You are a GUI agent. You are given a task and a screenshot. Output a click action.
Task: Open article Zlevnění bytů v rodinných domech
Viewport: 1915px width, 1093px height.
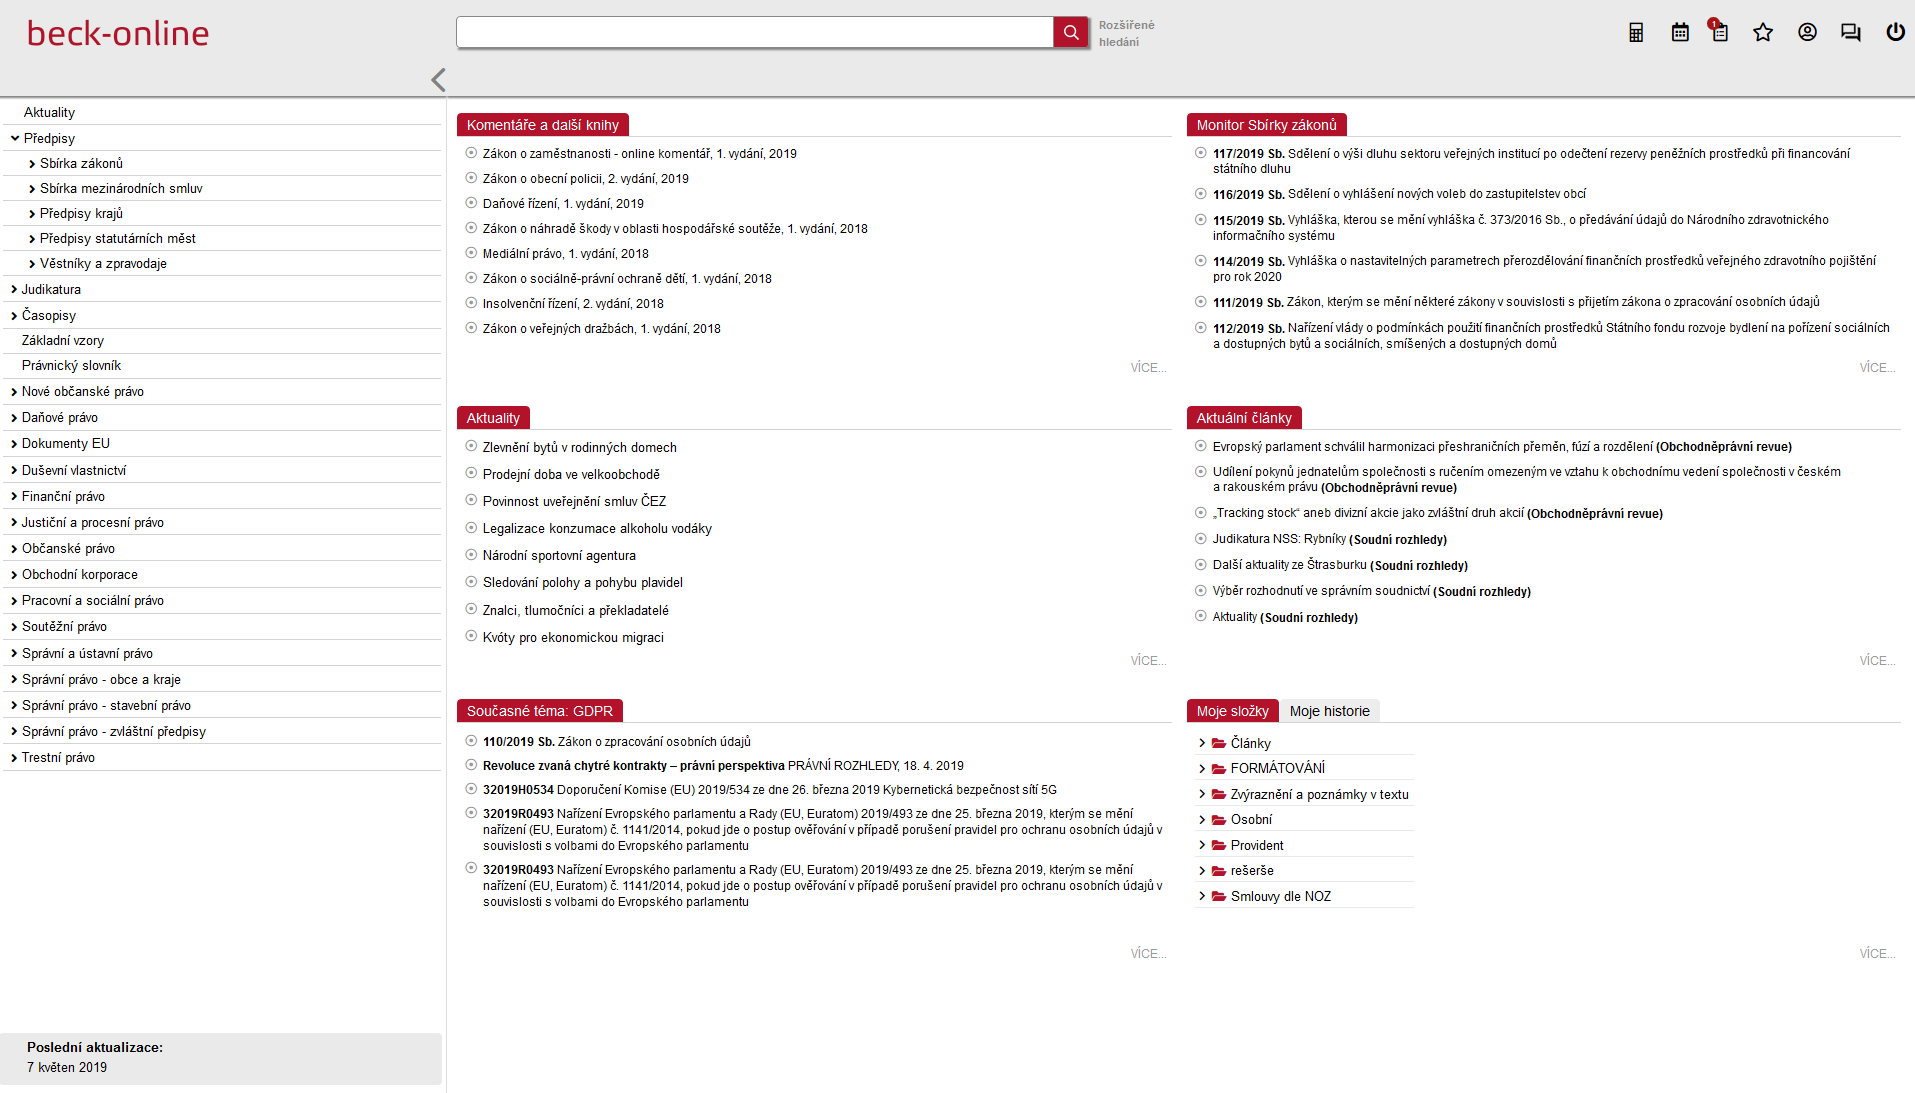pyautogui.click(x=579, y=448)
